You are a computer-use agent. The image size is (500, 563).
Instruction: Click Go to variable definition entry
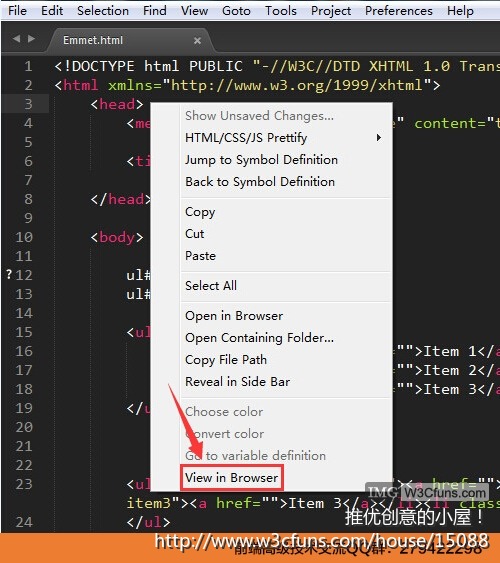tap(286, 456)
